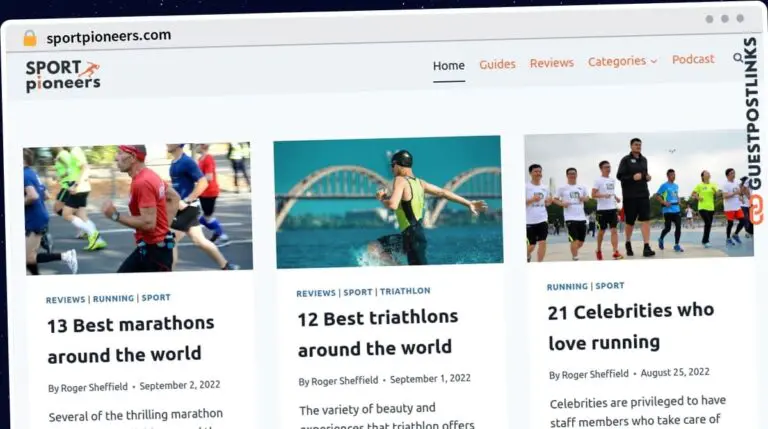Viewport: 768px width, 429px height.
Task: Open '21 Celebrities who love running' article
Action: click(631, 327)
